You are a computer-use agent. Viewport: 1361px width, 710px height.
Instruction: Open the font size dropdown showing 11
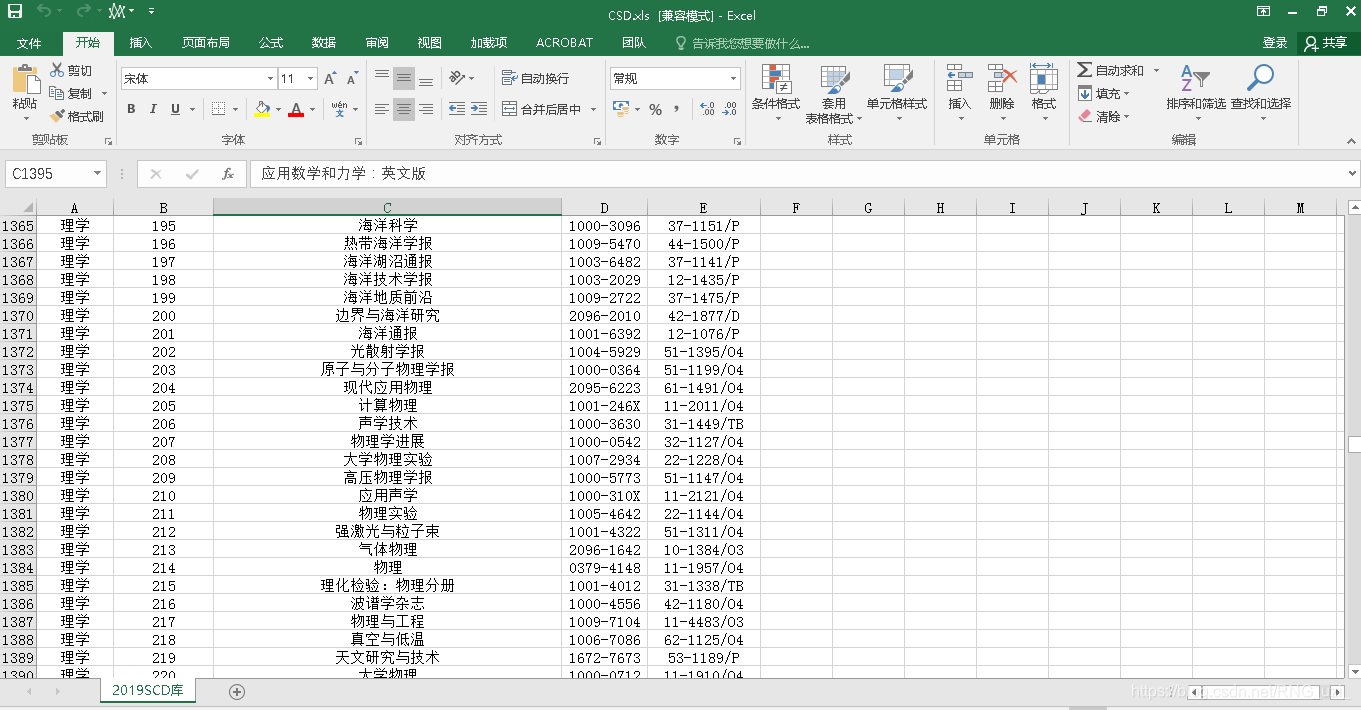311,79
